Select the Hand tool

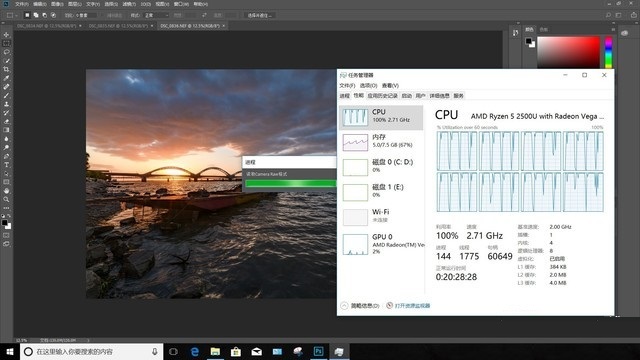click(x=6, y=191)
